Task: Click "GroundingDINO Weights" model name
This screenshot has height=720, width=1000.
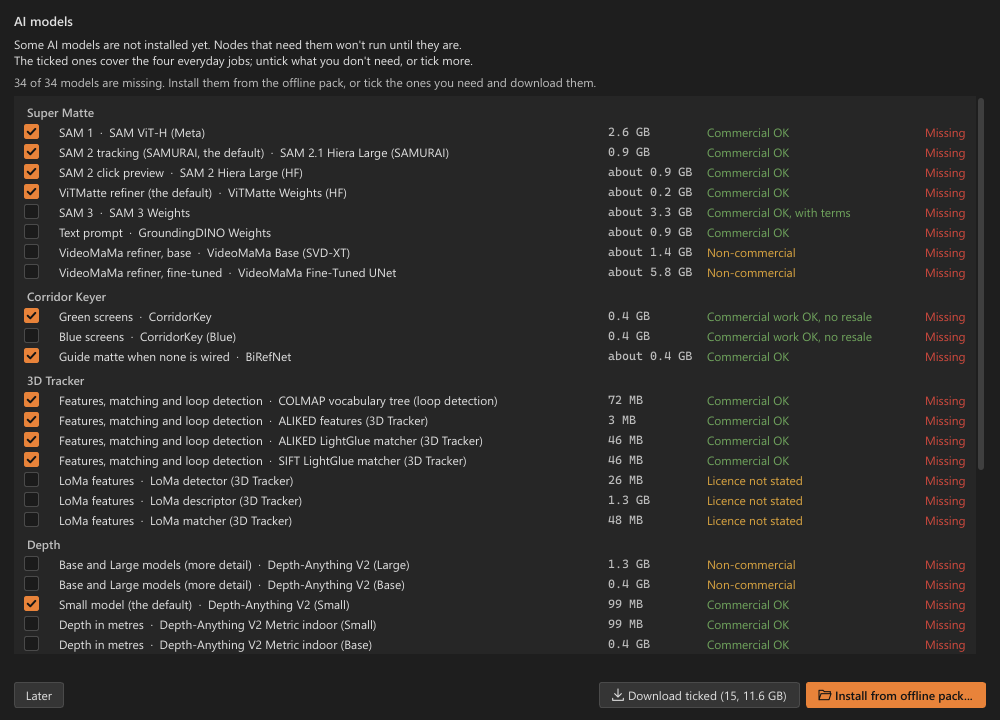Action: click(x=205, y=233)
